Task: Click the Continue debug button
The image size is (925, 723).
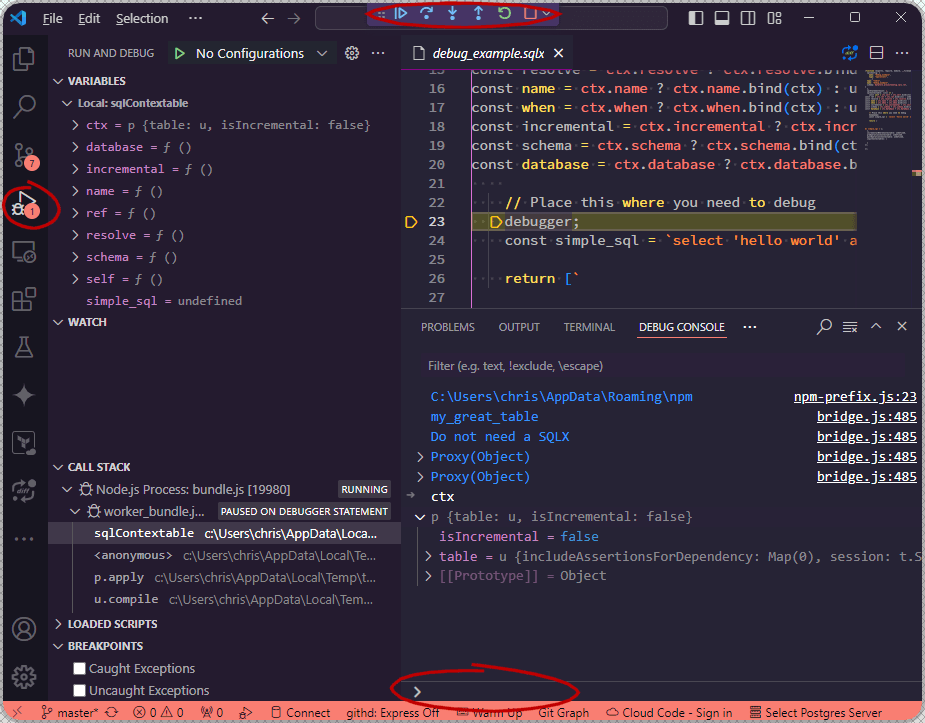Action: pos(401,13)
